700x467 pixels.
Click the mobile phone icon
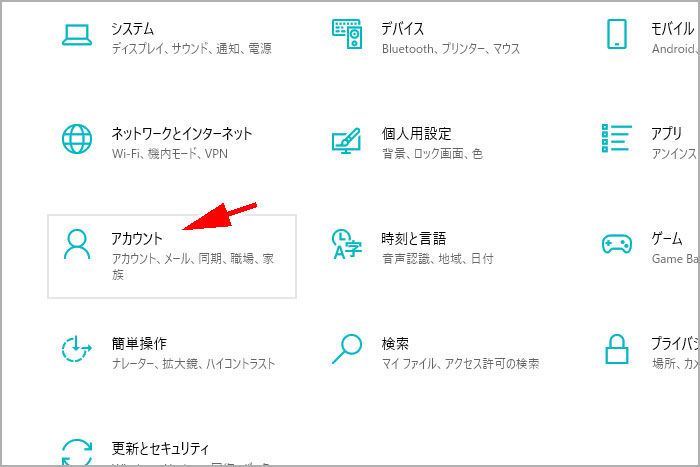[616, 35]
